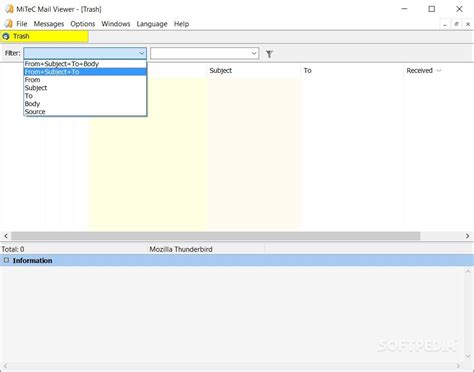
Task: Maximize the MiTeC Mail Viewer window
Action: [432, 9]
